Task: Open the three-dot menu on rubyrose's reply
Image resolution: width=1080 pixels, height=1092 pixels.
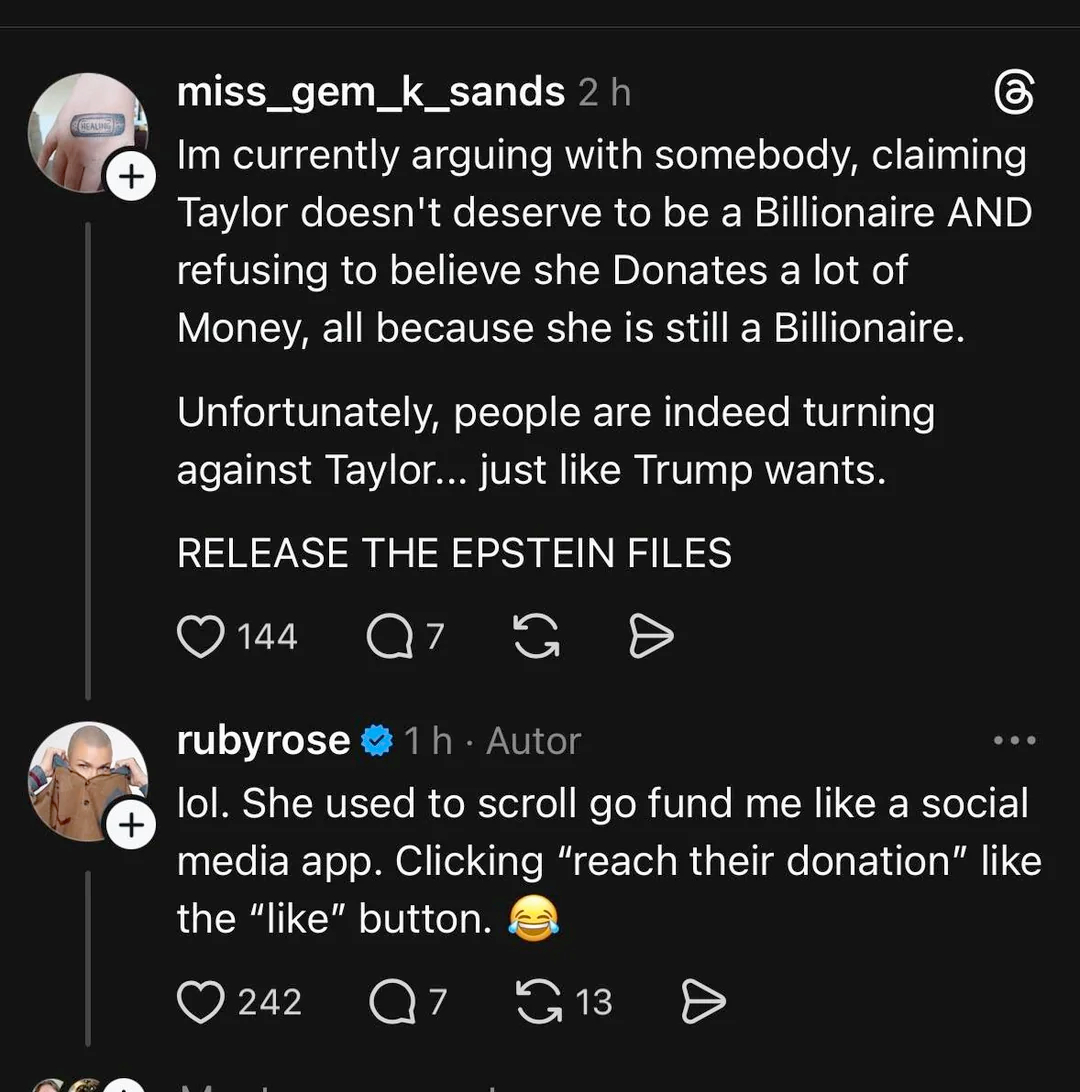Action: [x=1015, y=741]
